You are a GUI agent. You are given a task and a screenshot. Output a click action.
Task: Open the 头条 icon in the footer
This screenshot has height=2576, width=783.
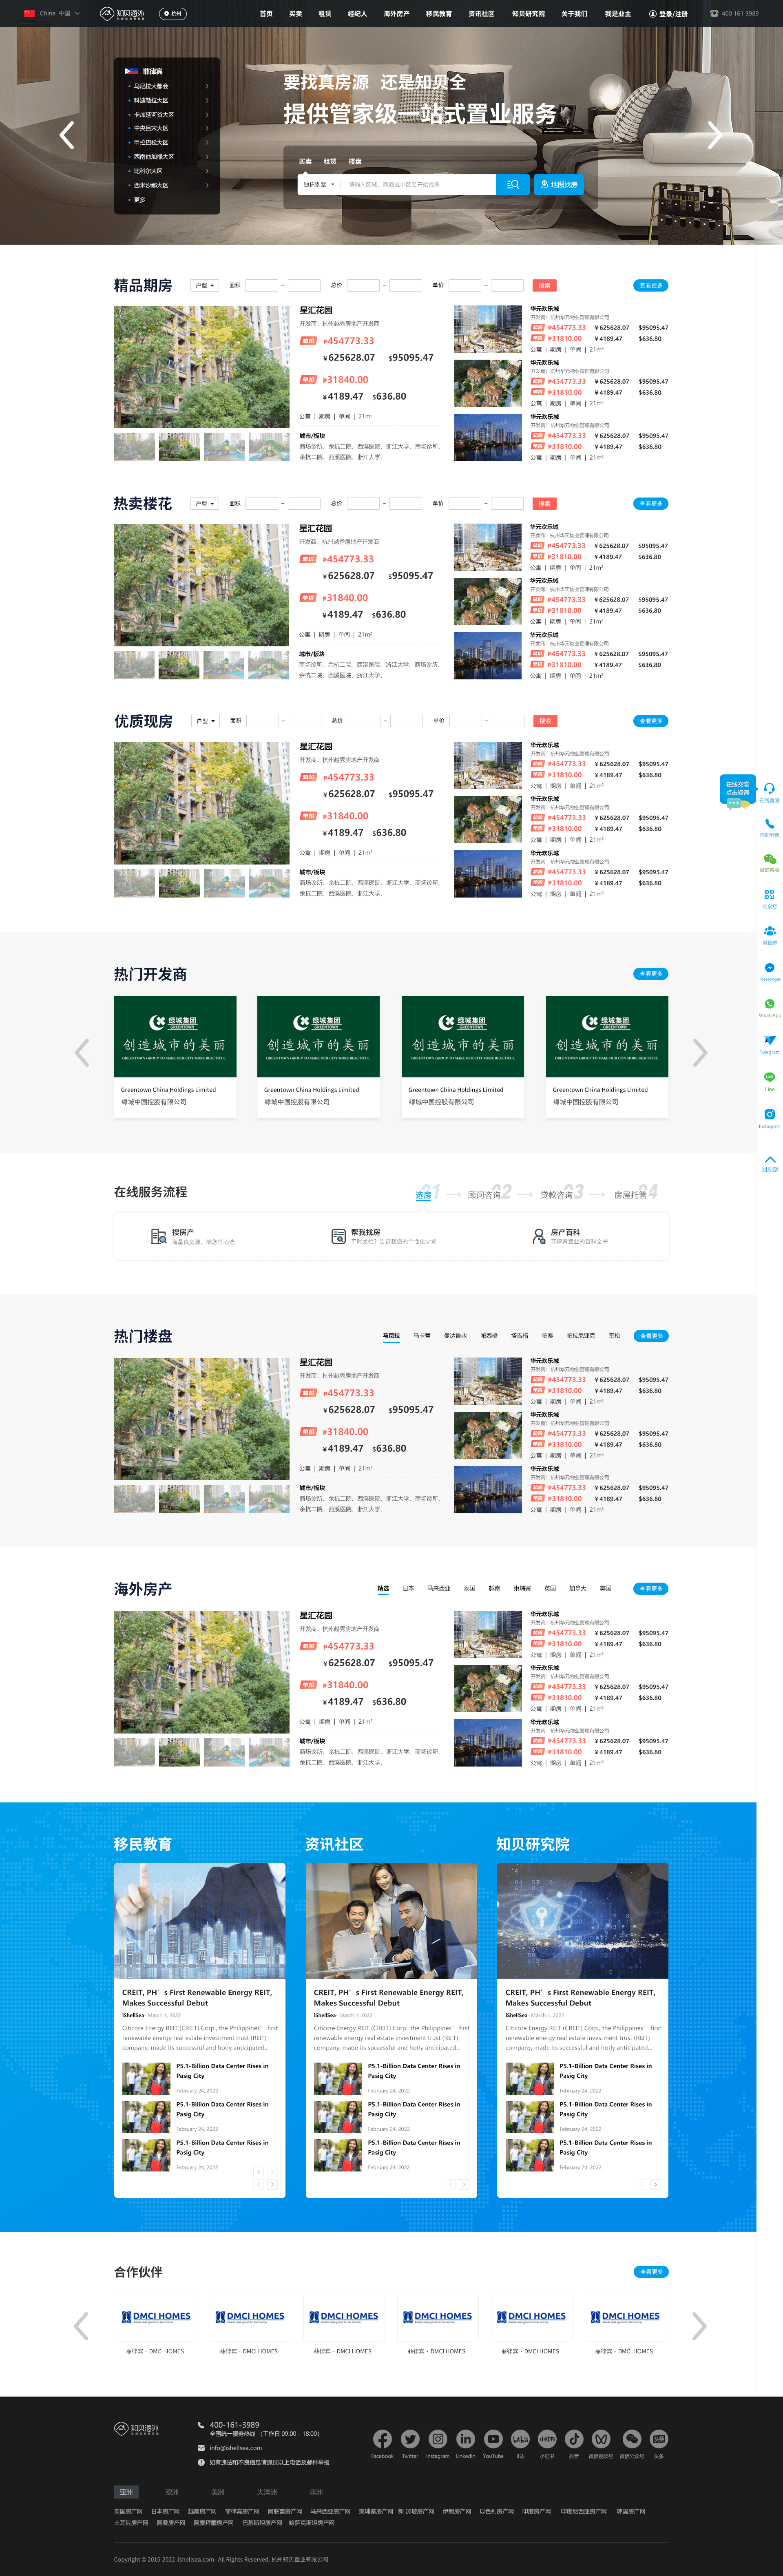(x=659, y=2439)
